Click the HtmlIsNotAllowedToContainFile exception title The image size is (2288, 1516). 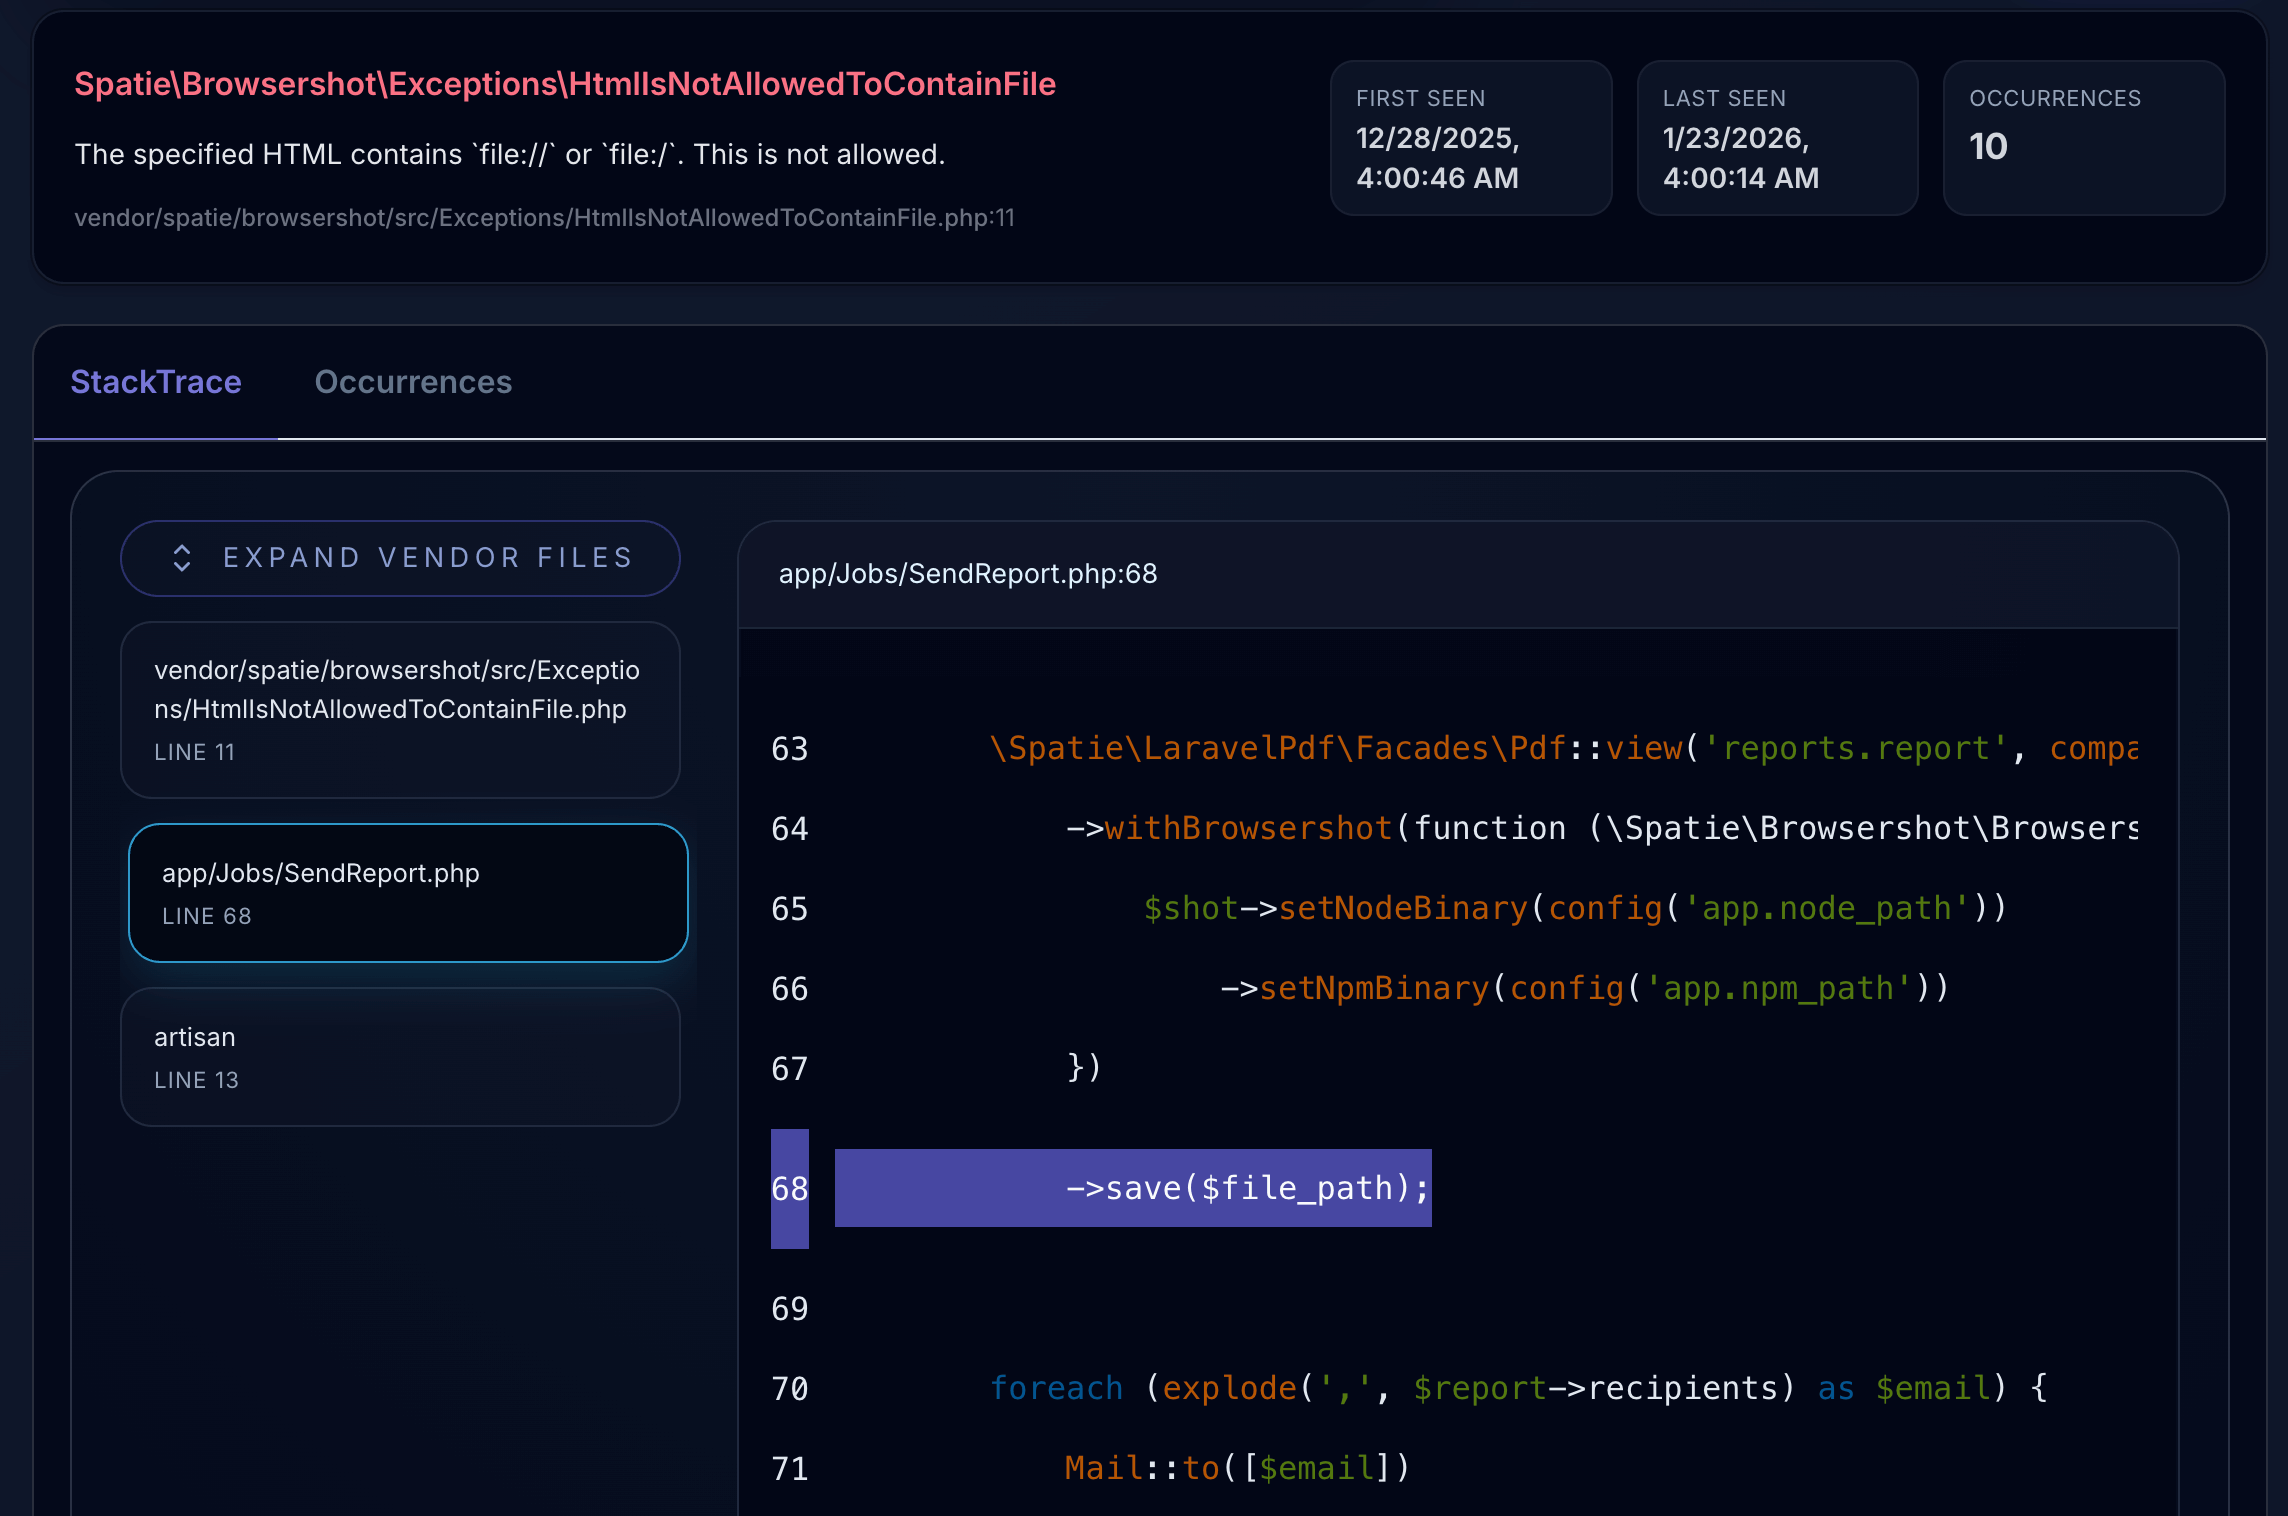[564, 84]
